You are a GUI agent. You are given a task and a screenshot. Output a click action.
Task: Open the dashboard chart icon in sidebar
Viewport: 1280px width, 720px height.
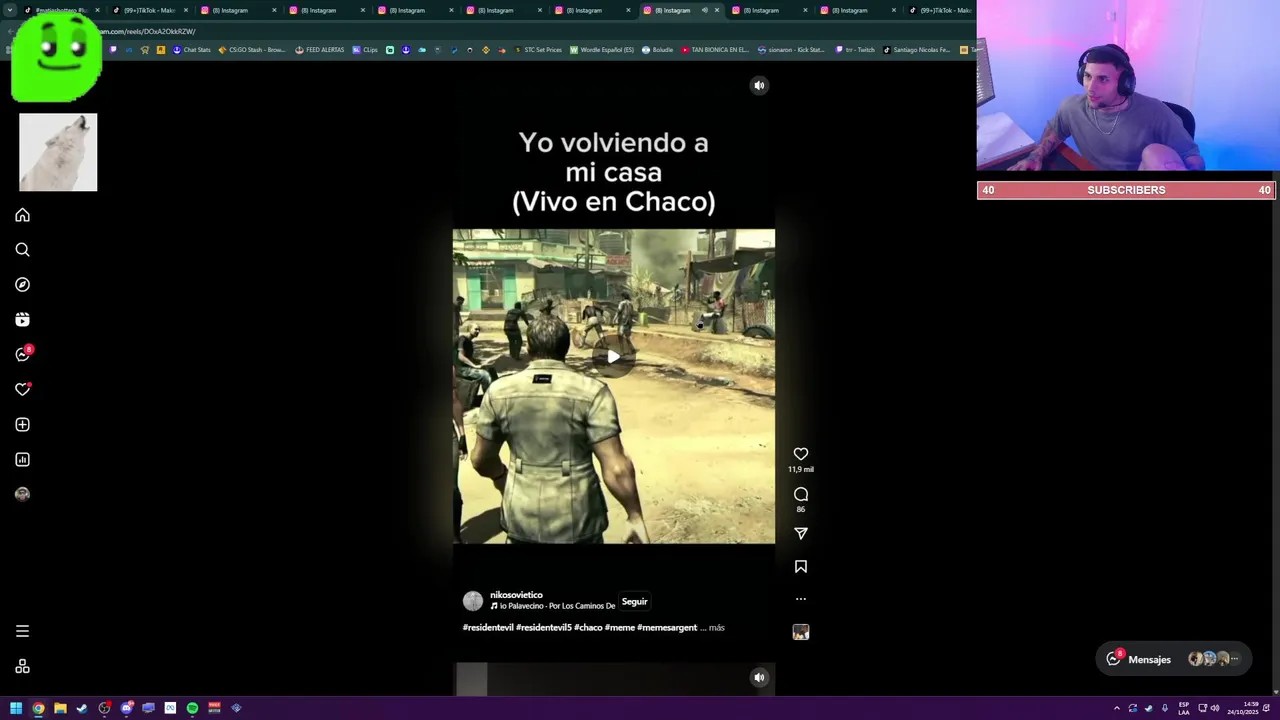coord(22,460)
